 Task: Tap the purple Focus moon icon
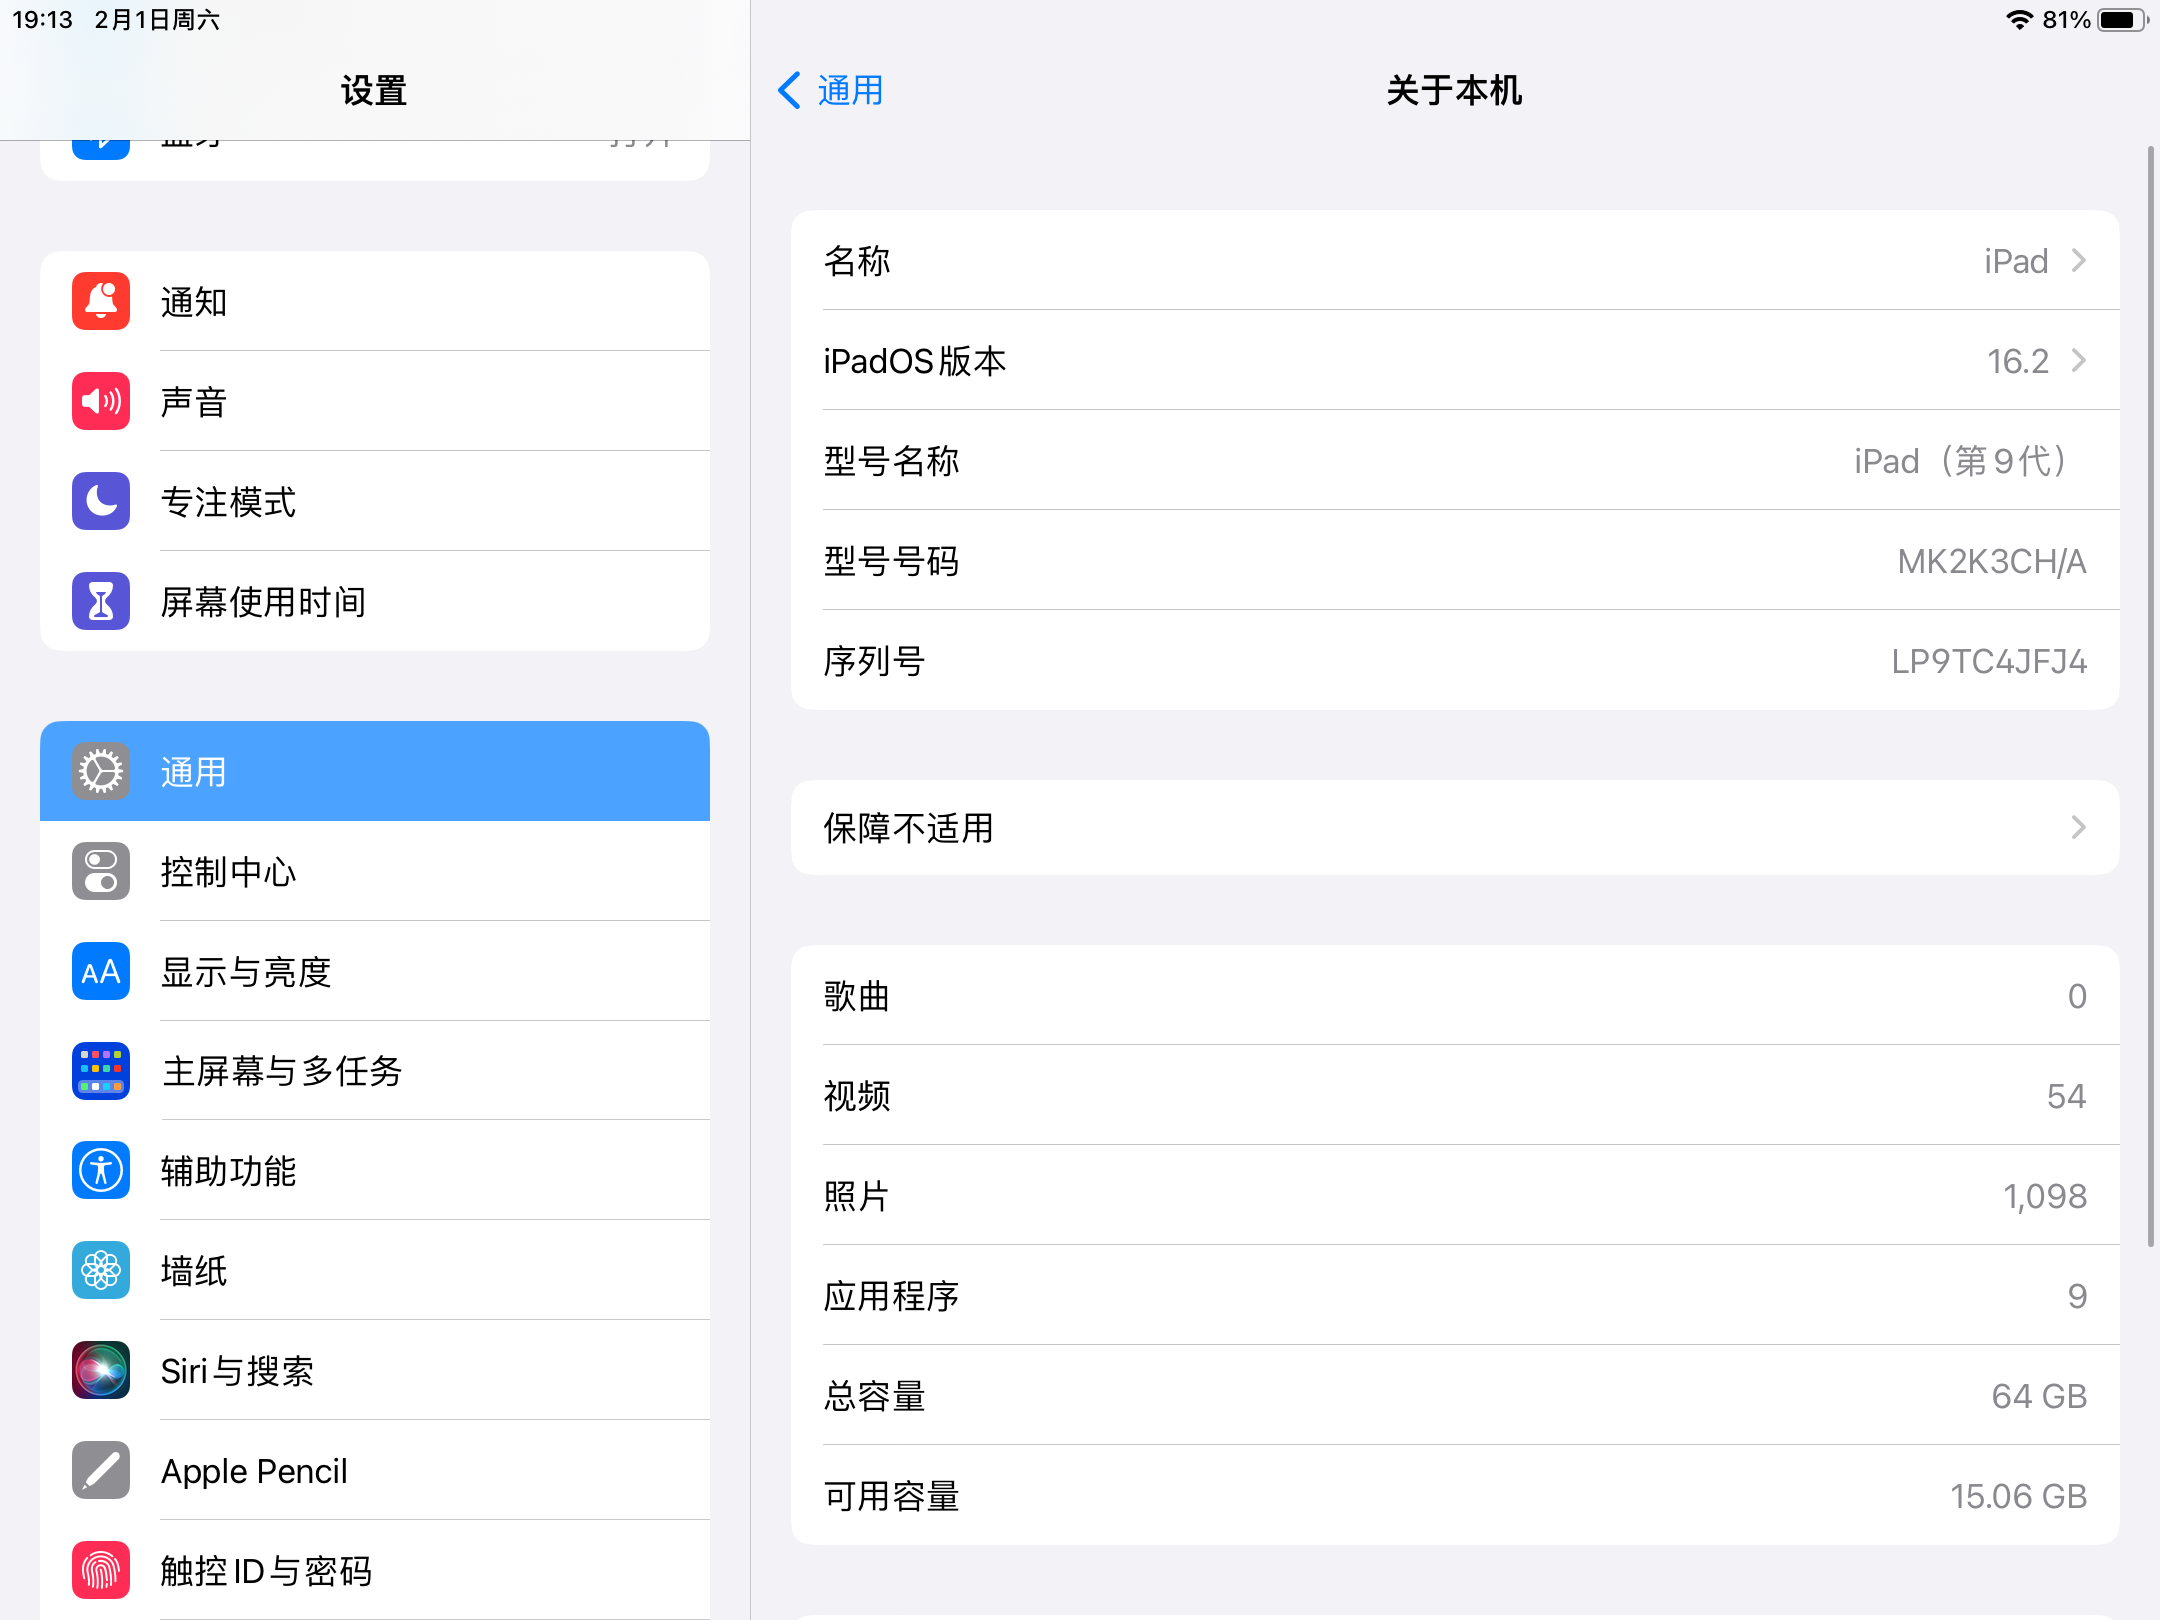(101, 501)
